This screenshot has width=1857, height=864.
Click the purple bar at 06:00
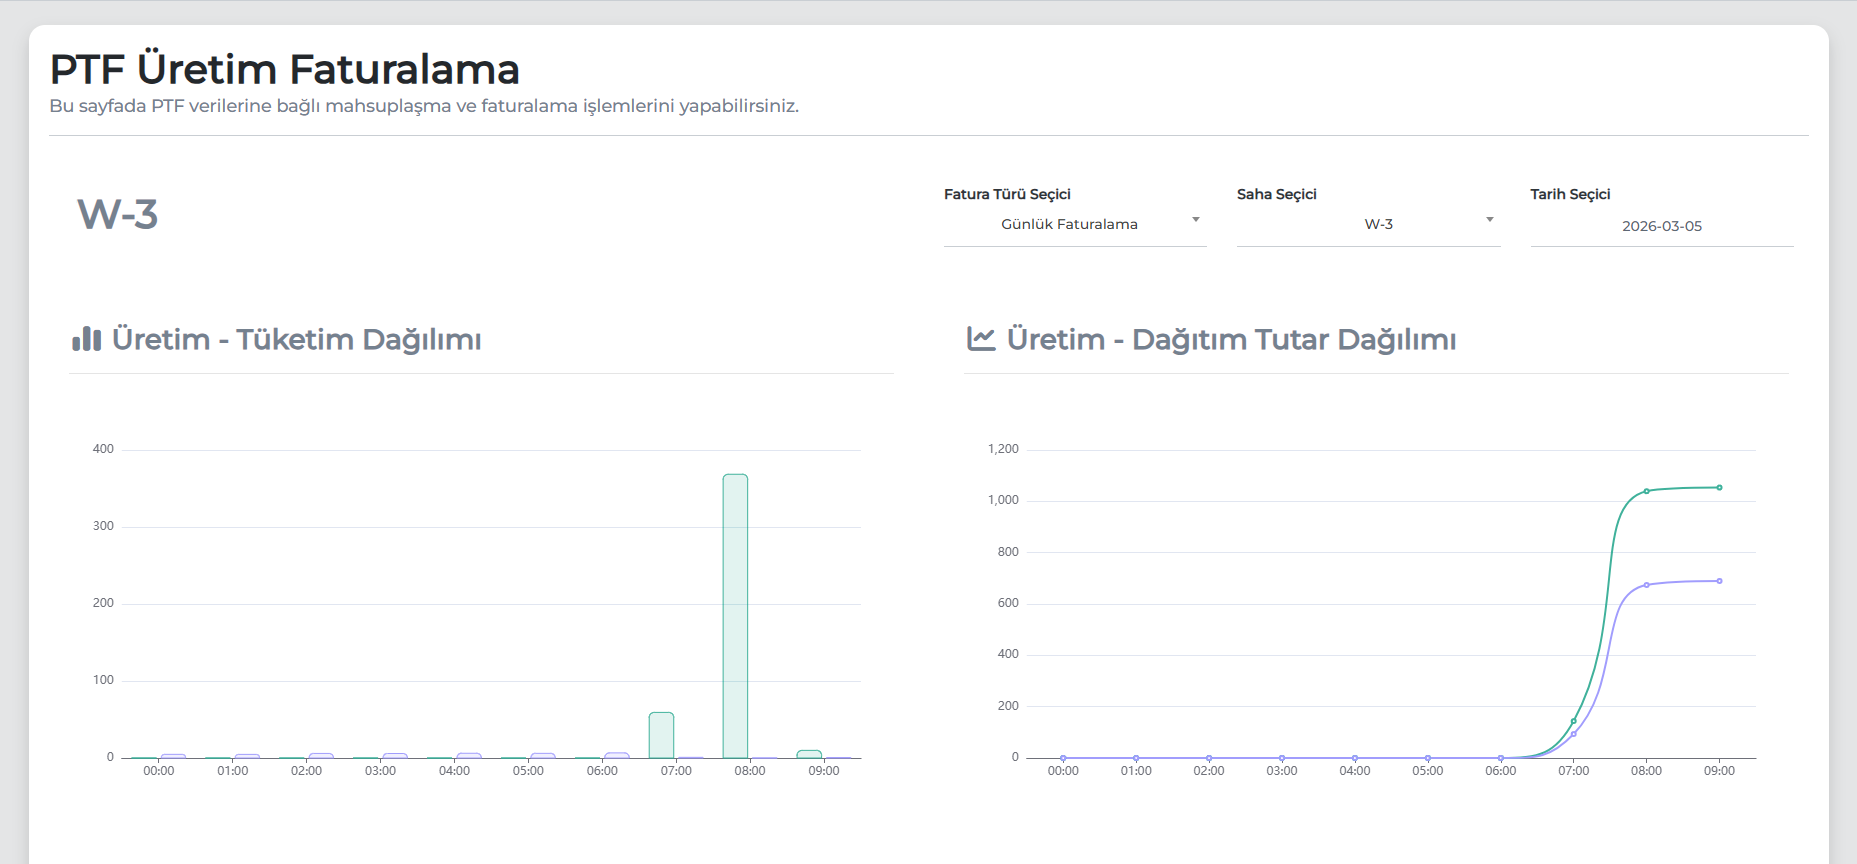coord(617,755)
